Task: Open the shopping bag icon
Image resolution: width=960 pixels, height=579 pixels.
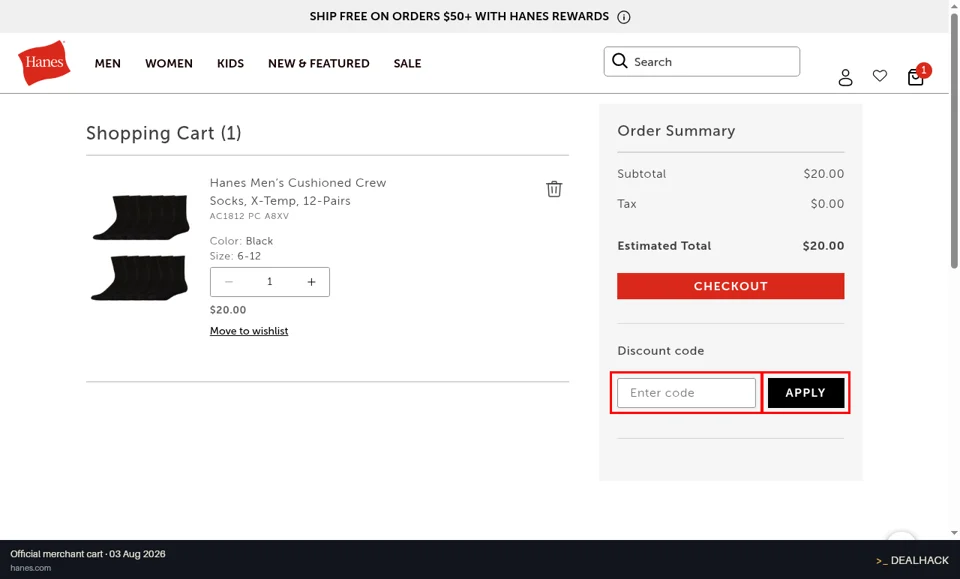Action: [x=916, y=77]
